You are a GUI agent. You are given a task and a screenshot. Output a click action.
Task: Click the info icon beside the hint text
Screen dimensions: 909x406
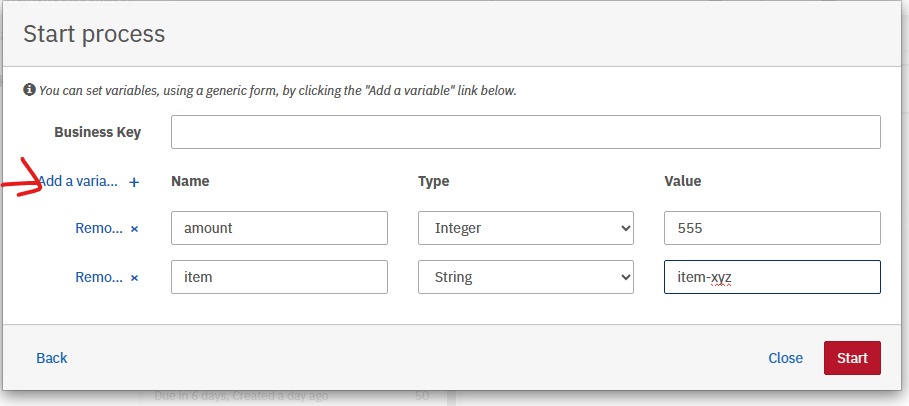pos(29,90)
